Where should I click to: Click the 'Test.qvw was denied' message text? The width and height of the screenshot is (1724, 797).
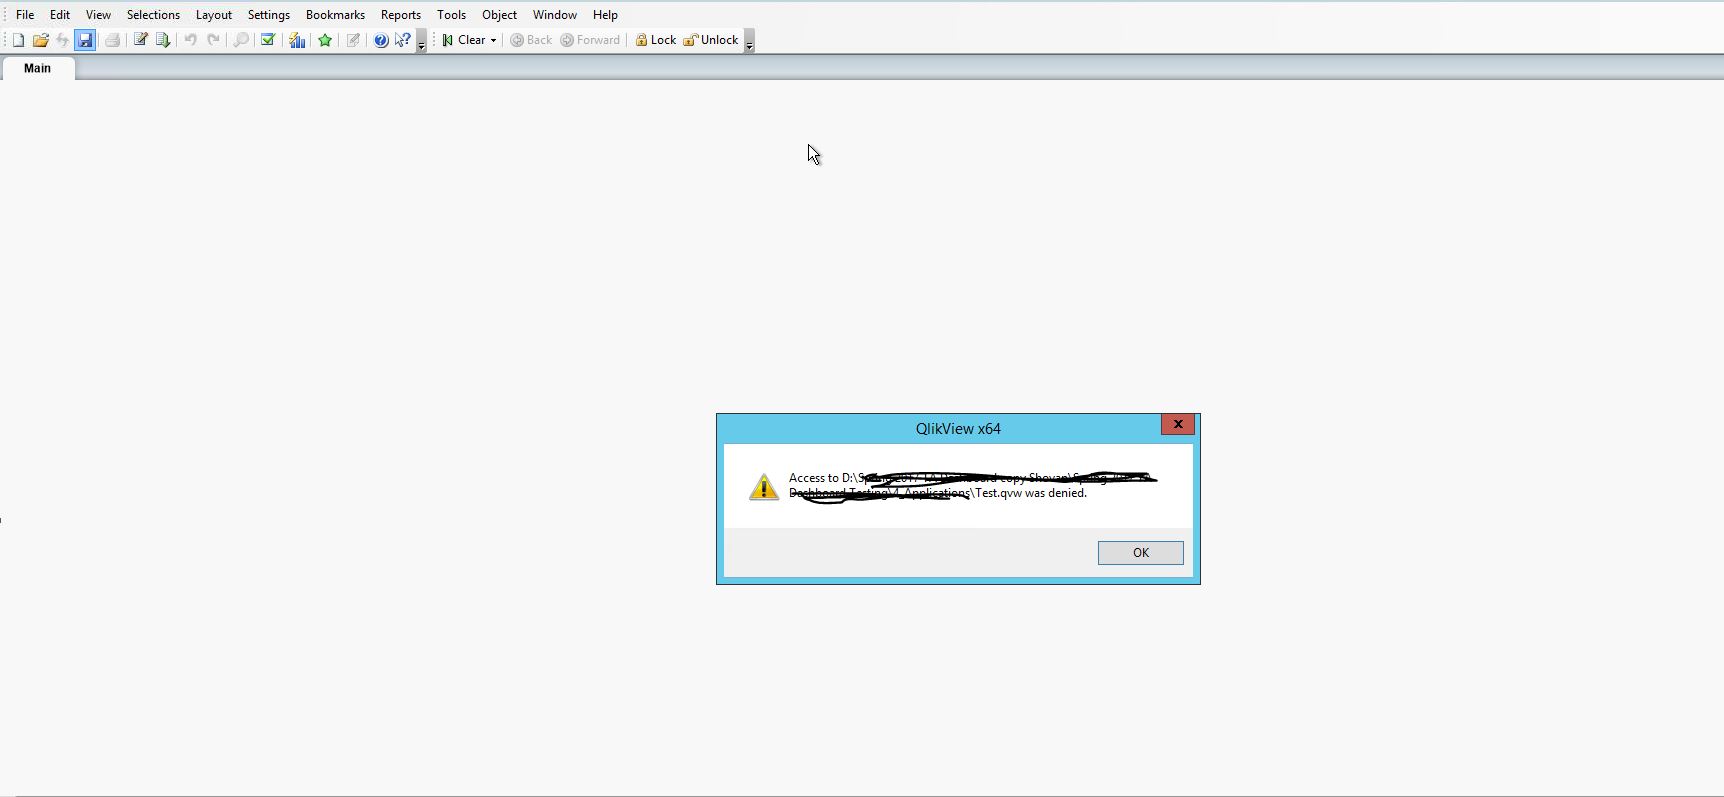(x=1031, y=493)
